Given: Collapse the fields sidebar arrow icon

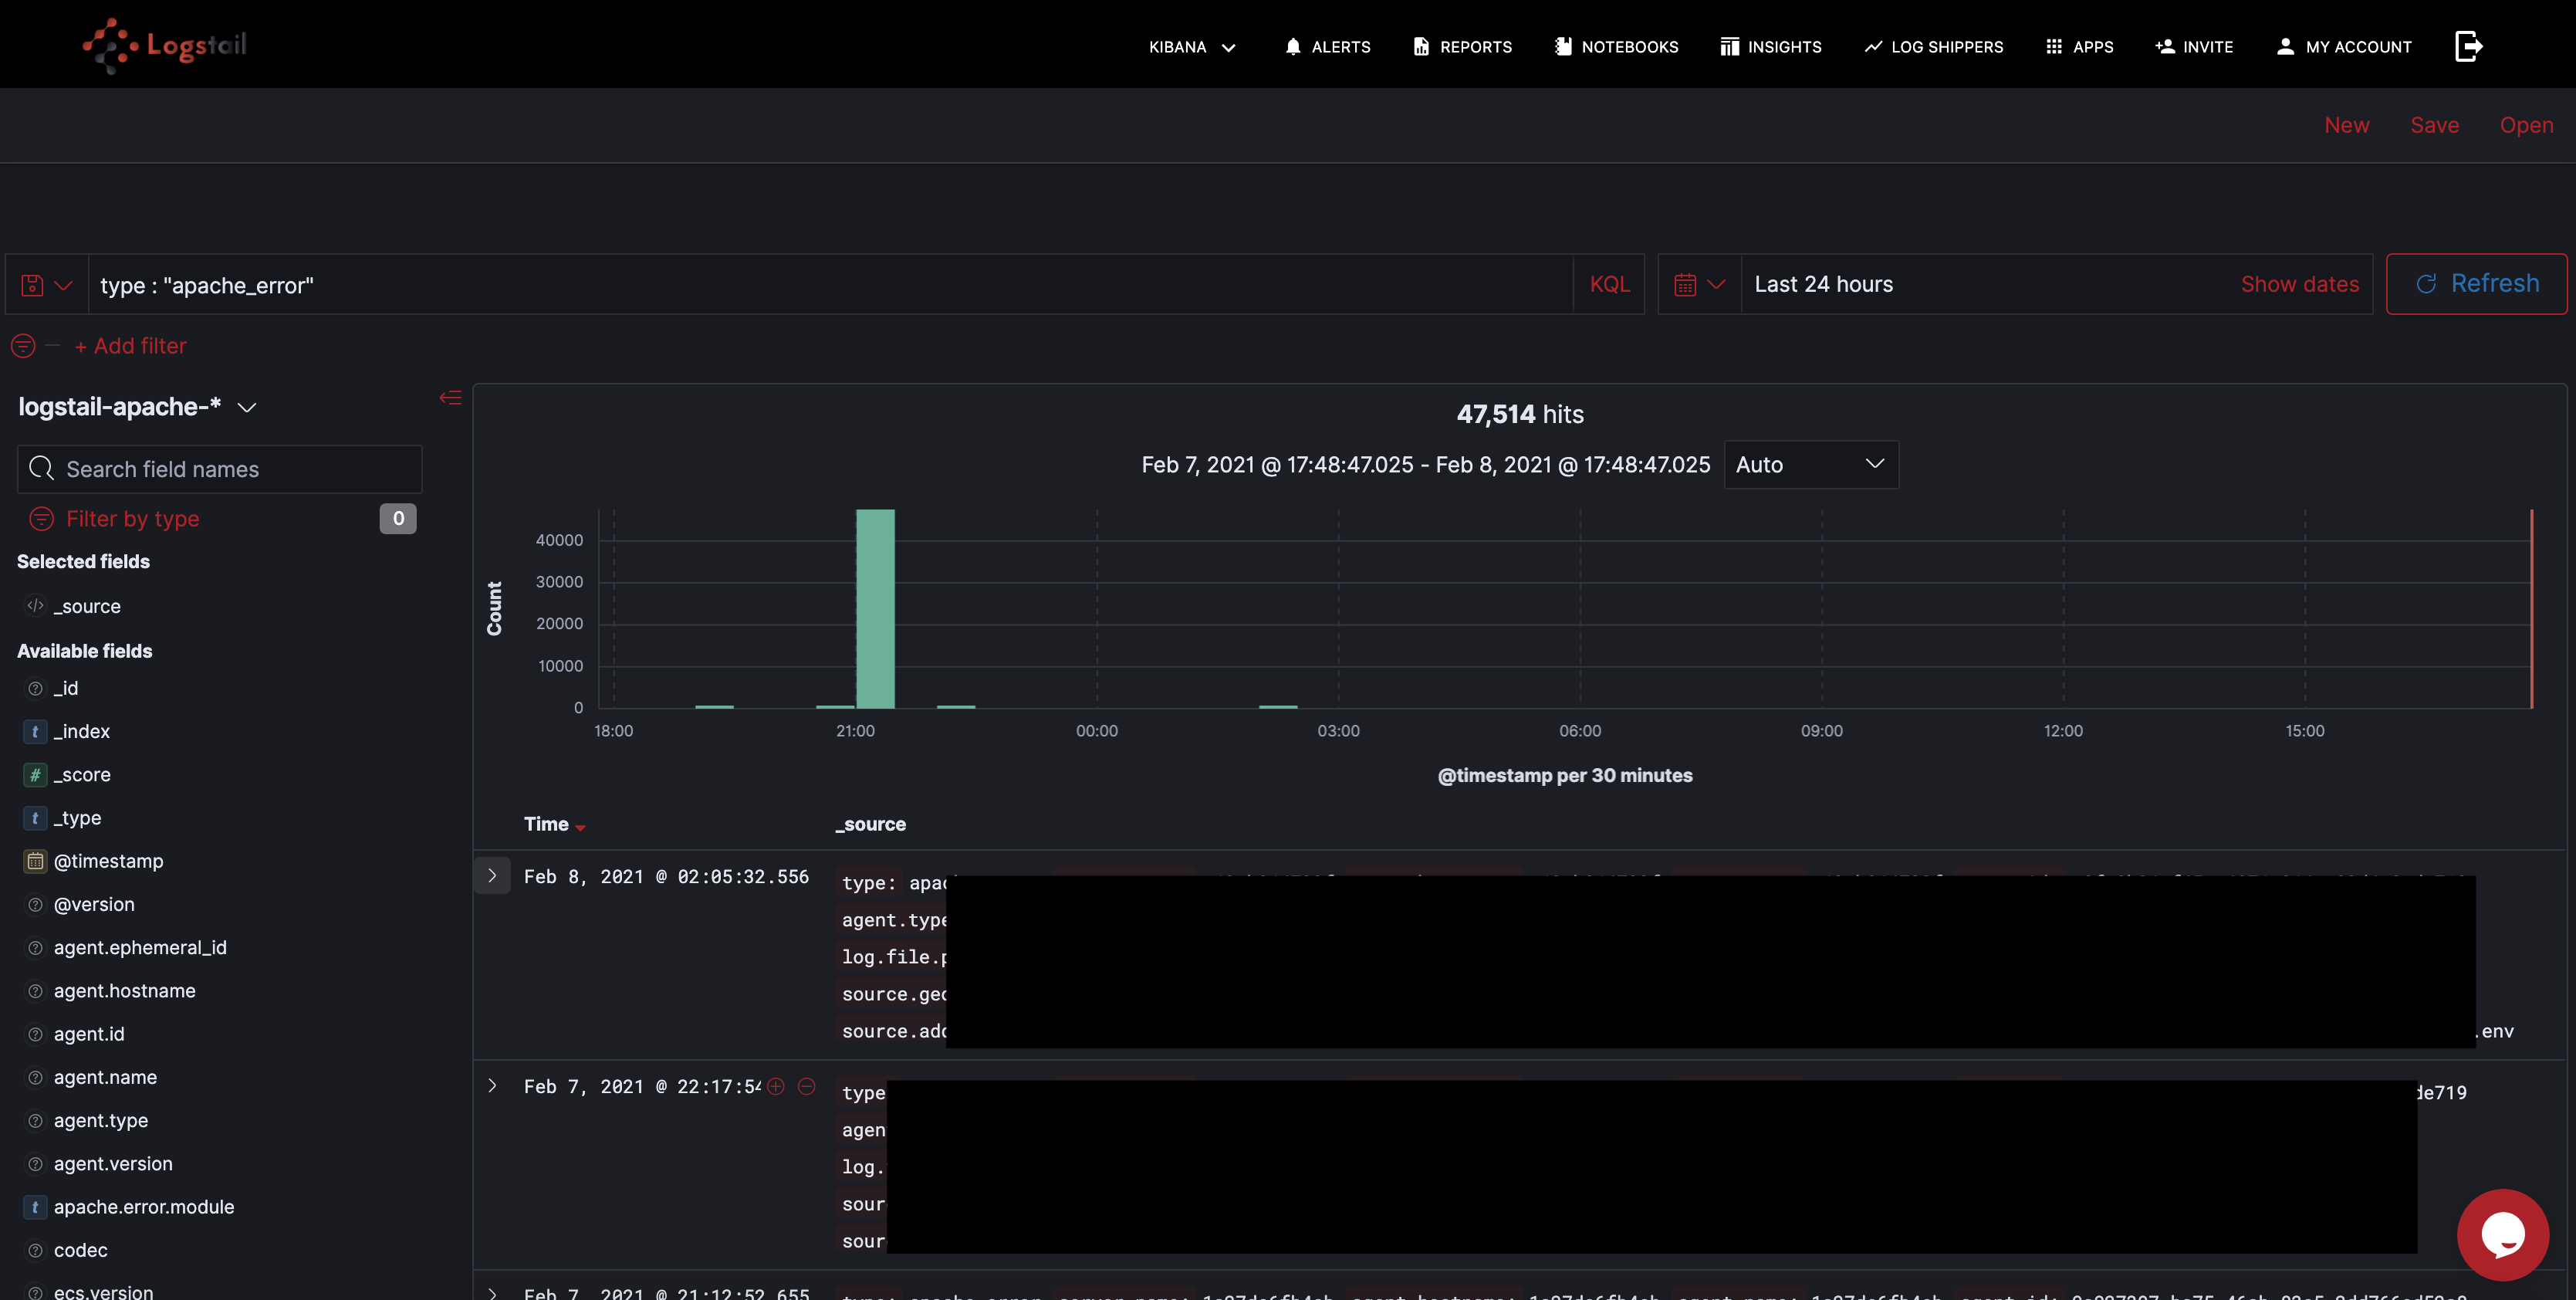Looking at the screenshot, I should coord(450,398).
